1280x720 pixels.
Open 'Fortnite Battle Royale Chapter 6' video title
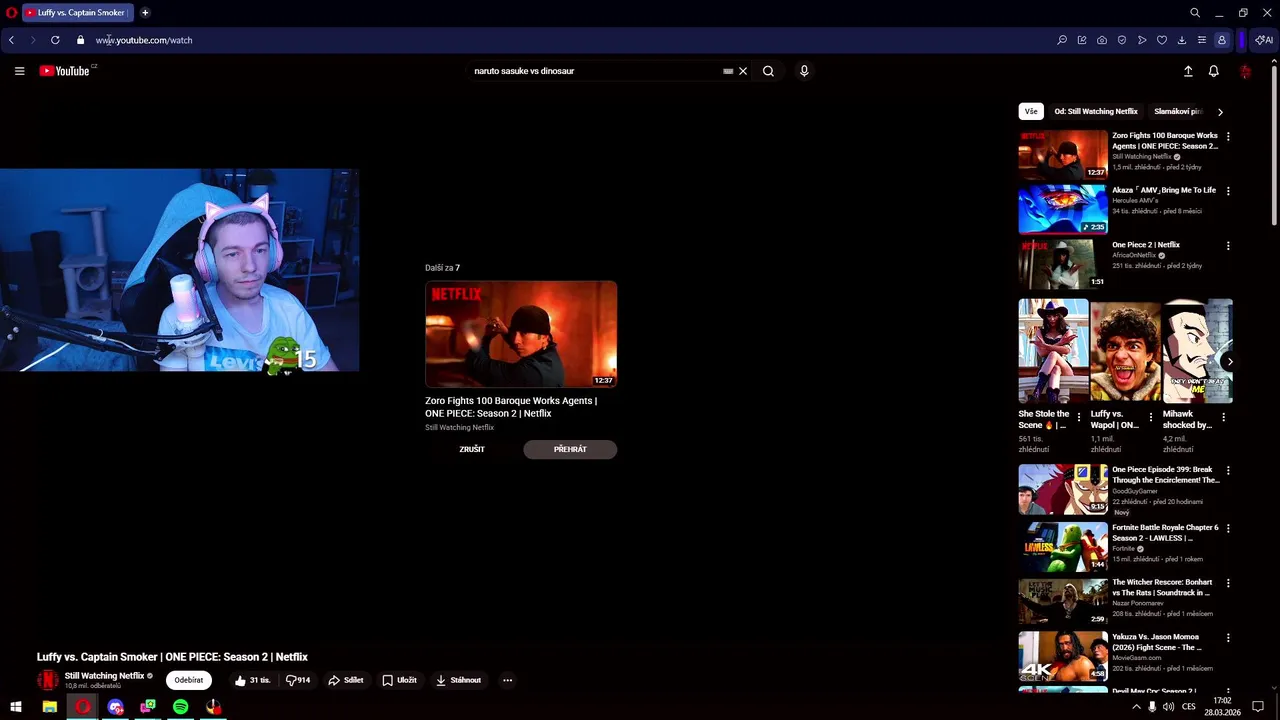click(x=1165, y=533)
